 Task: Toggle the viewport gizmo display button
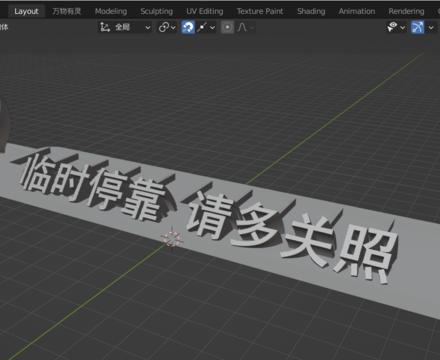tap(417, 27)
